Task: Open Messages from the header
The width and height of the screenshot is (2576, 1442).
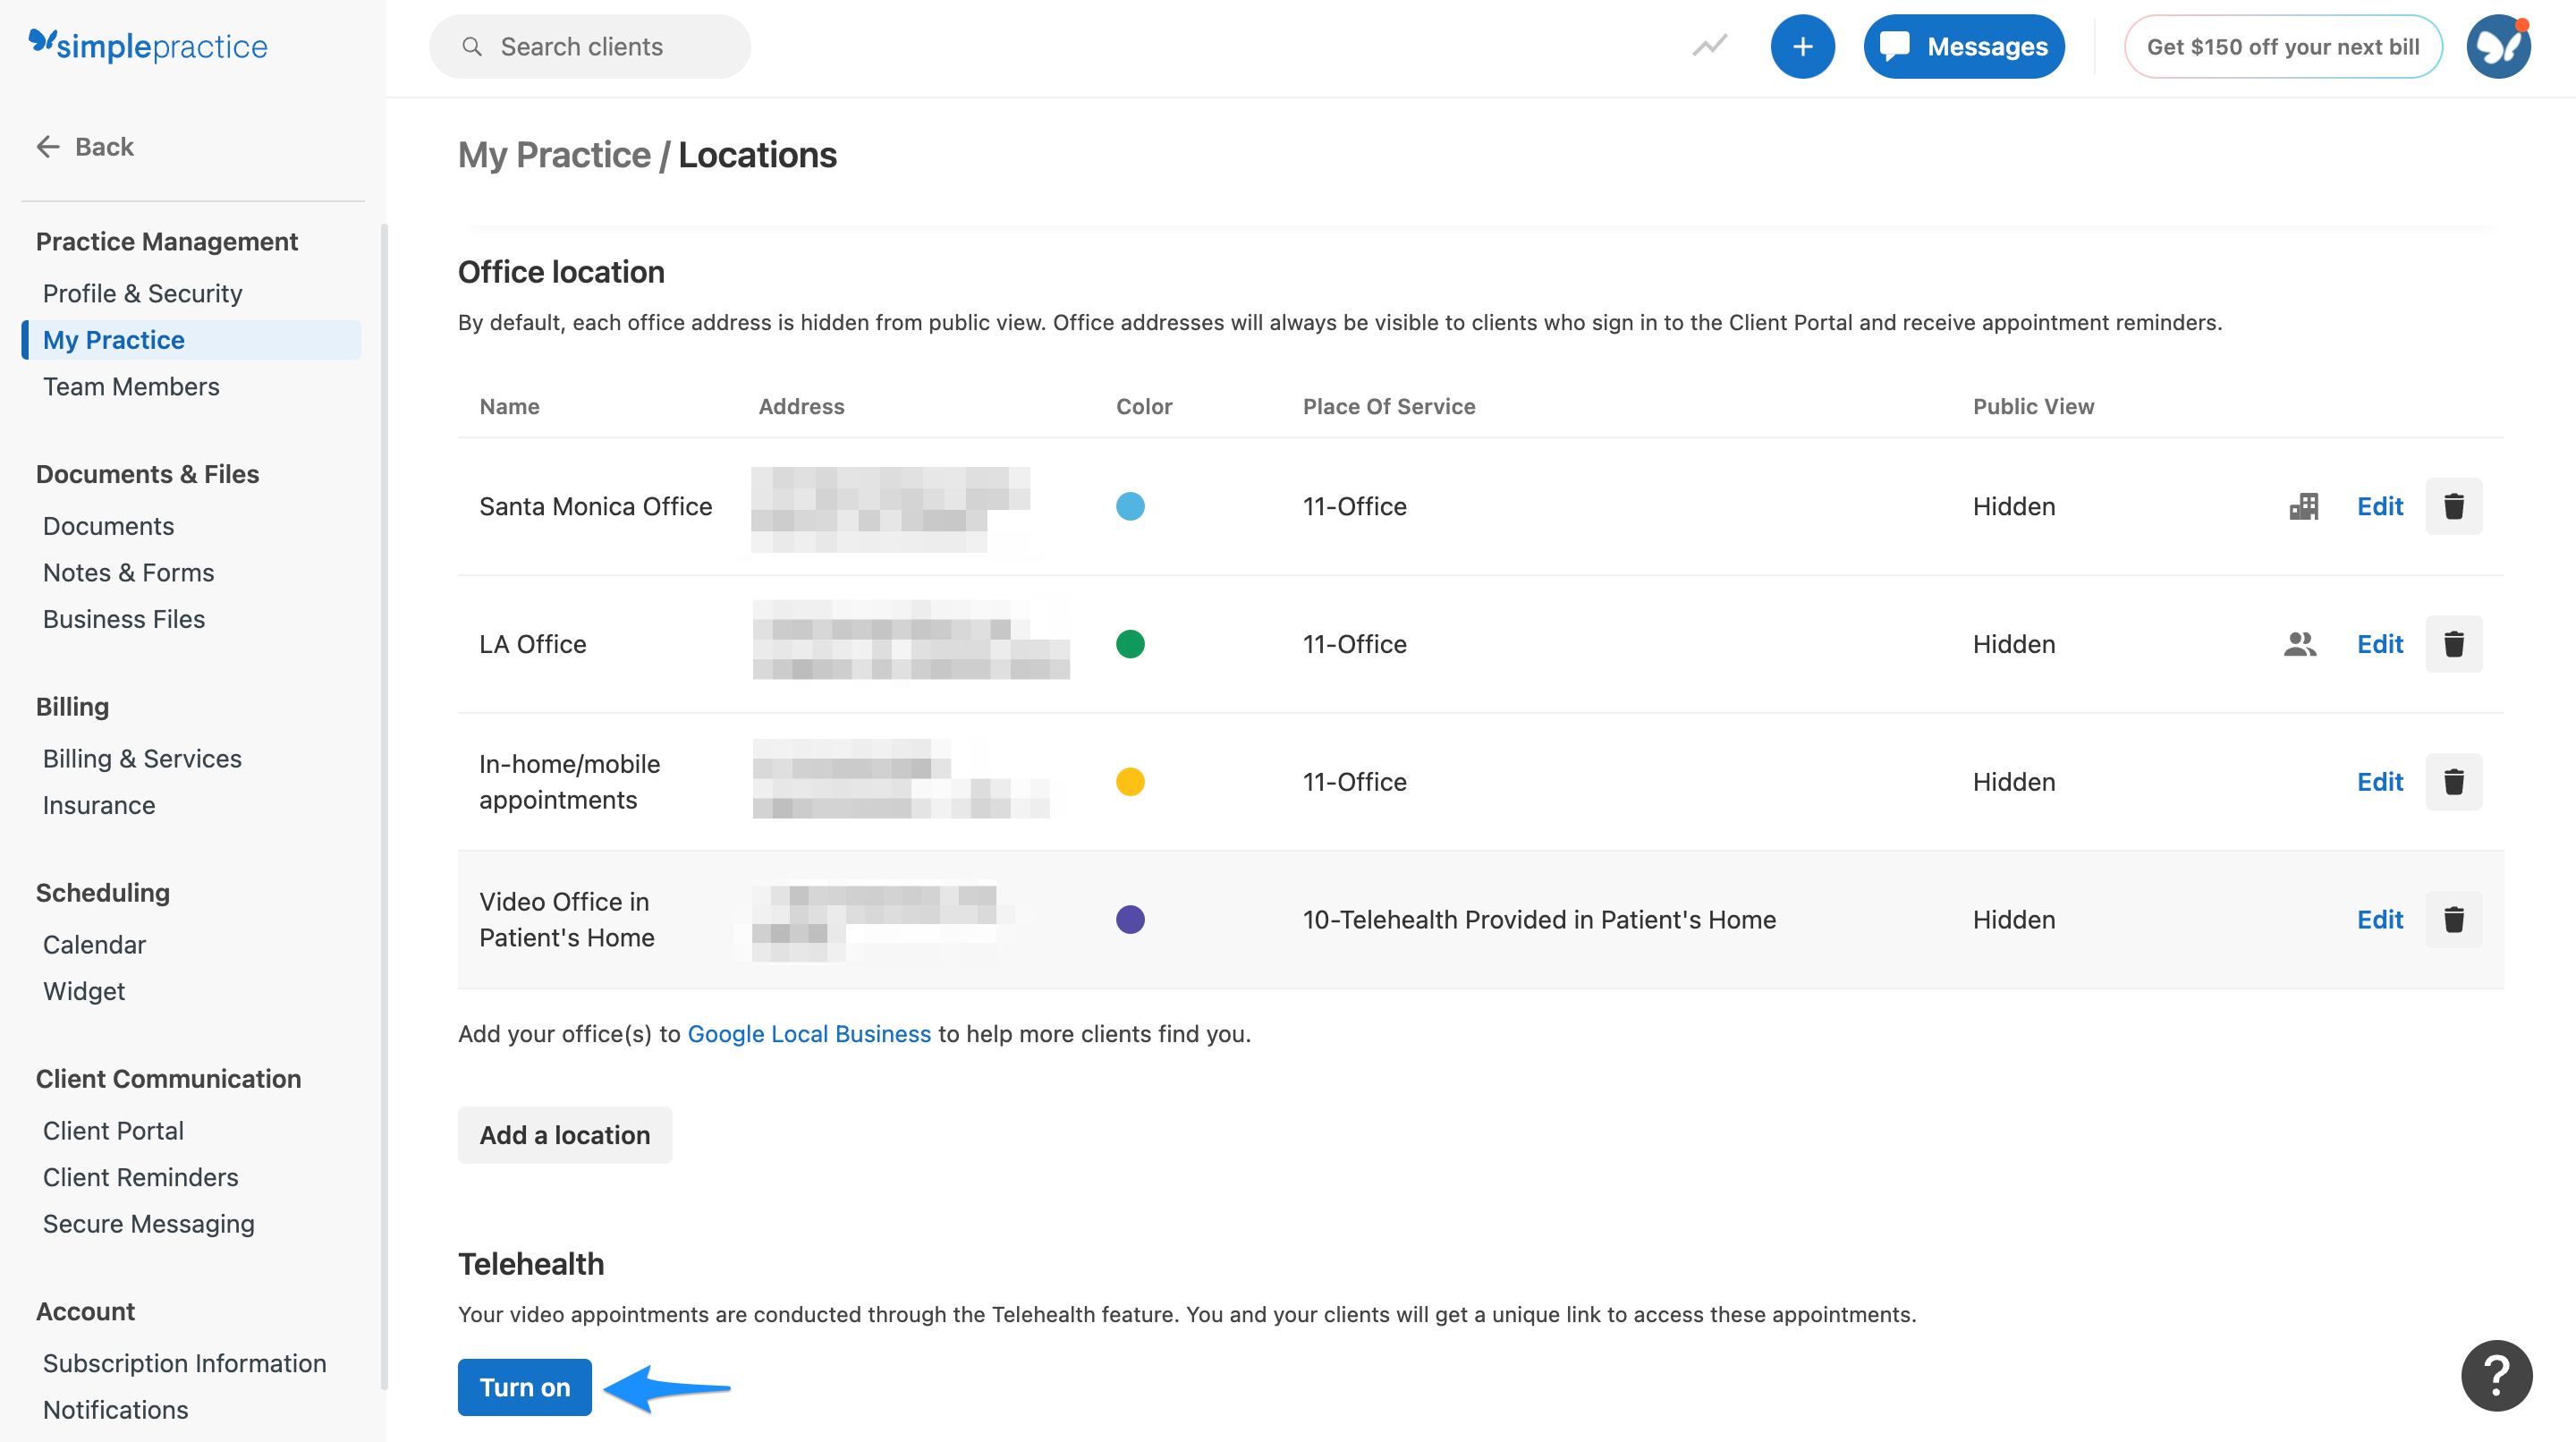Action: pos(1963,46)
